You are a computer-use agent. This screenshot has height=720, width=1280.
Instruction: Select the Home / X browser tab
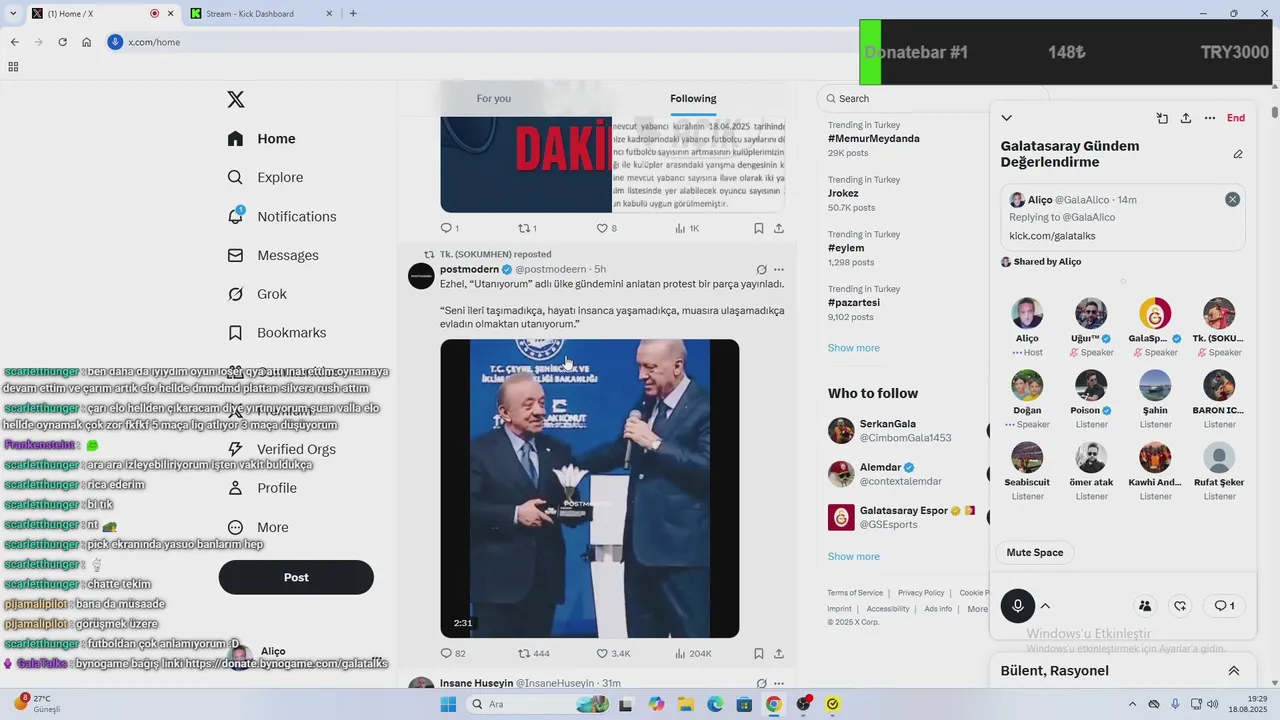100,14
